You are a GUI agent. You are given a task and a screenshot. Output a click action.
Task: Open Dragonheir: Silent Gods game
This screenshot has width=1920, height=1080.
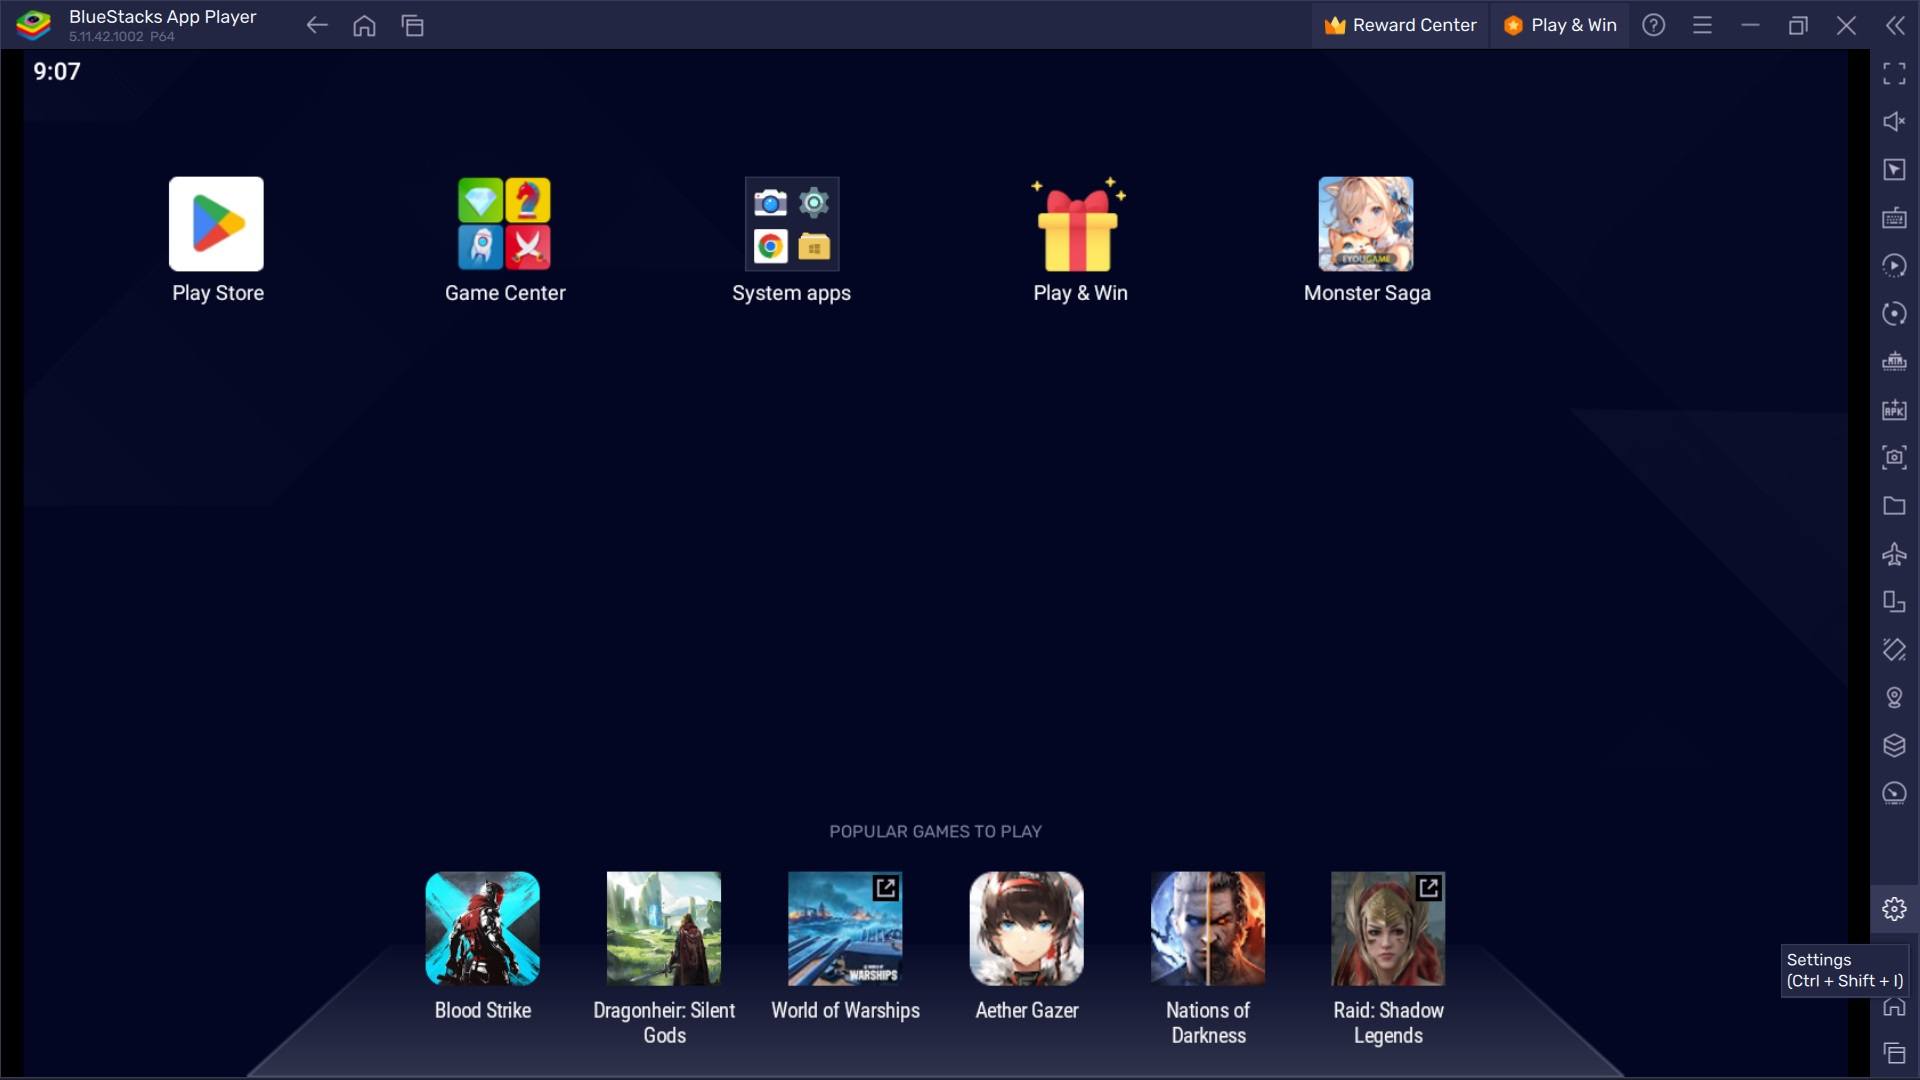tap(663, 927)
